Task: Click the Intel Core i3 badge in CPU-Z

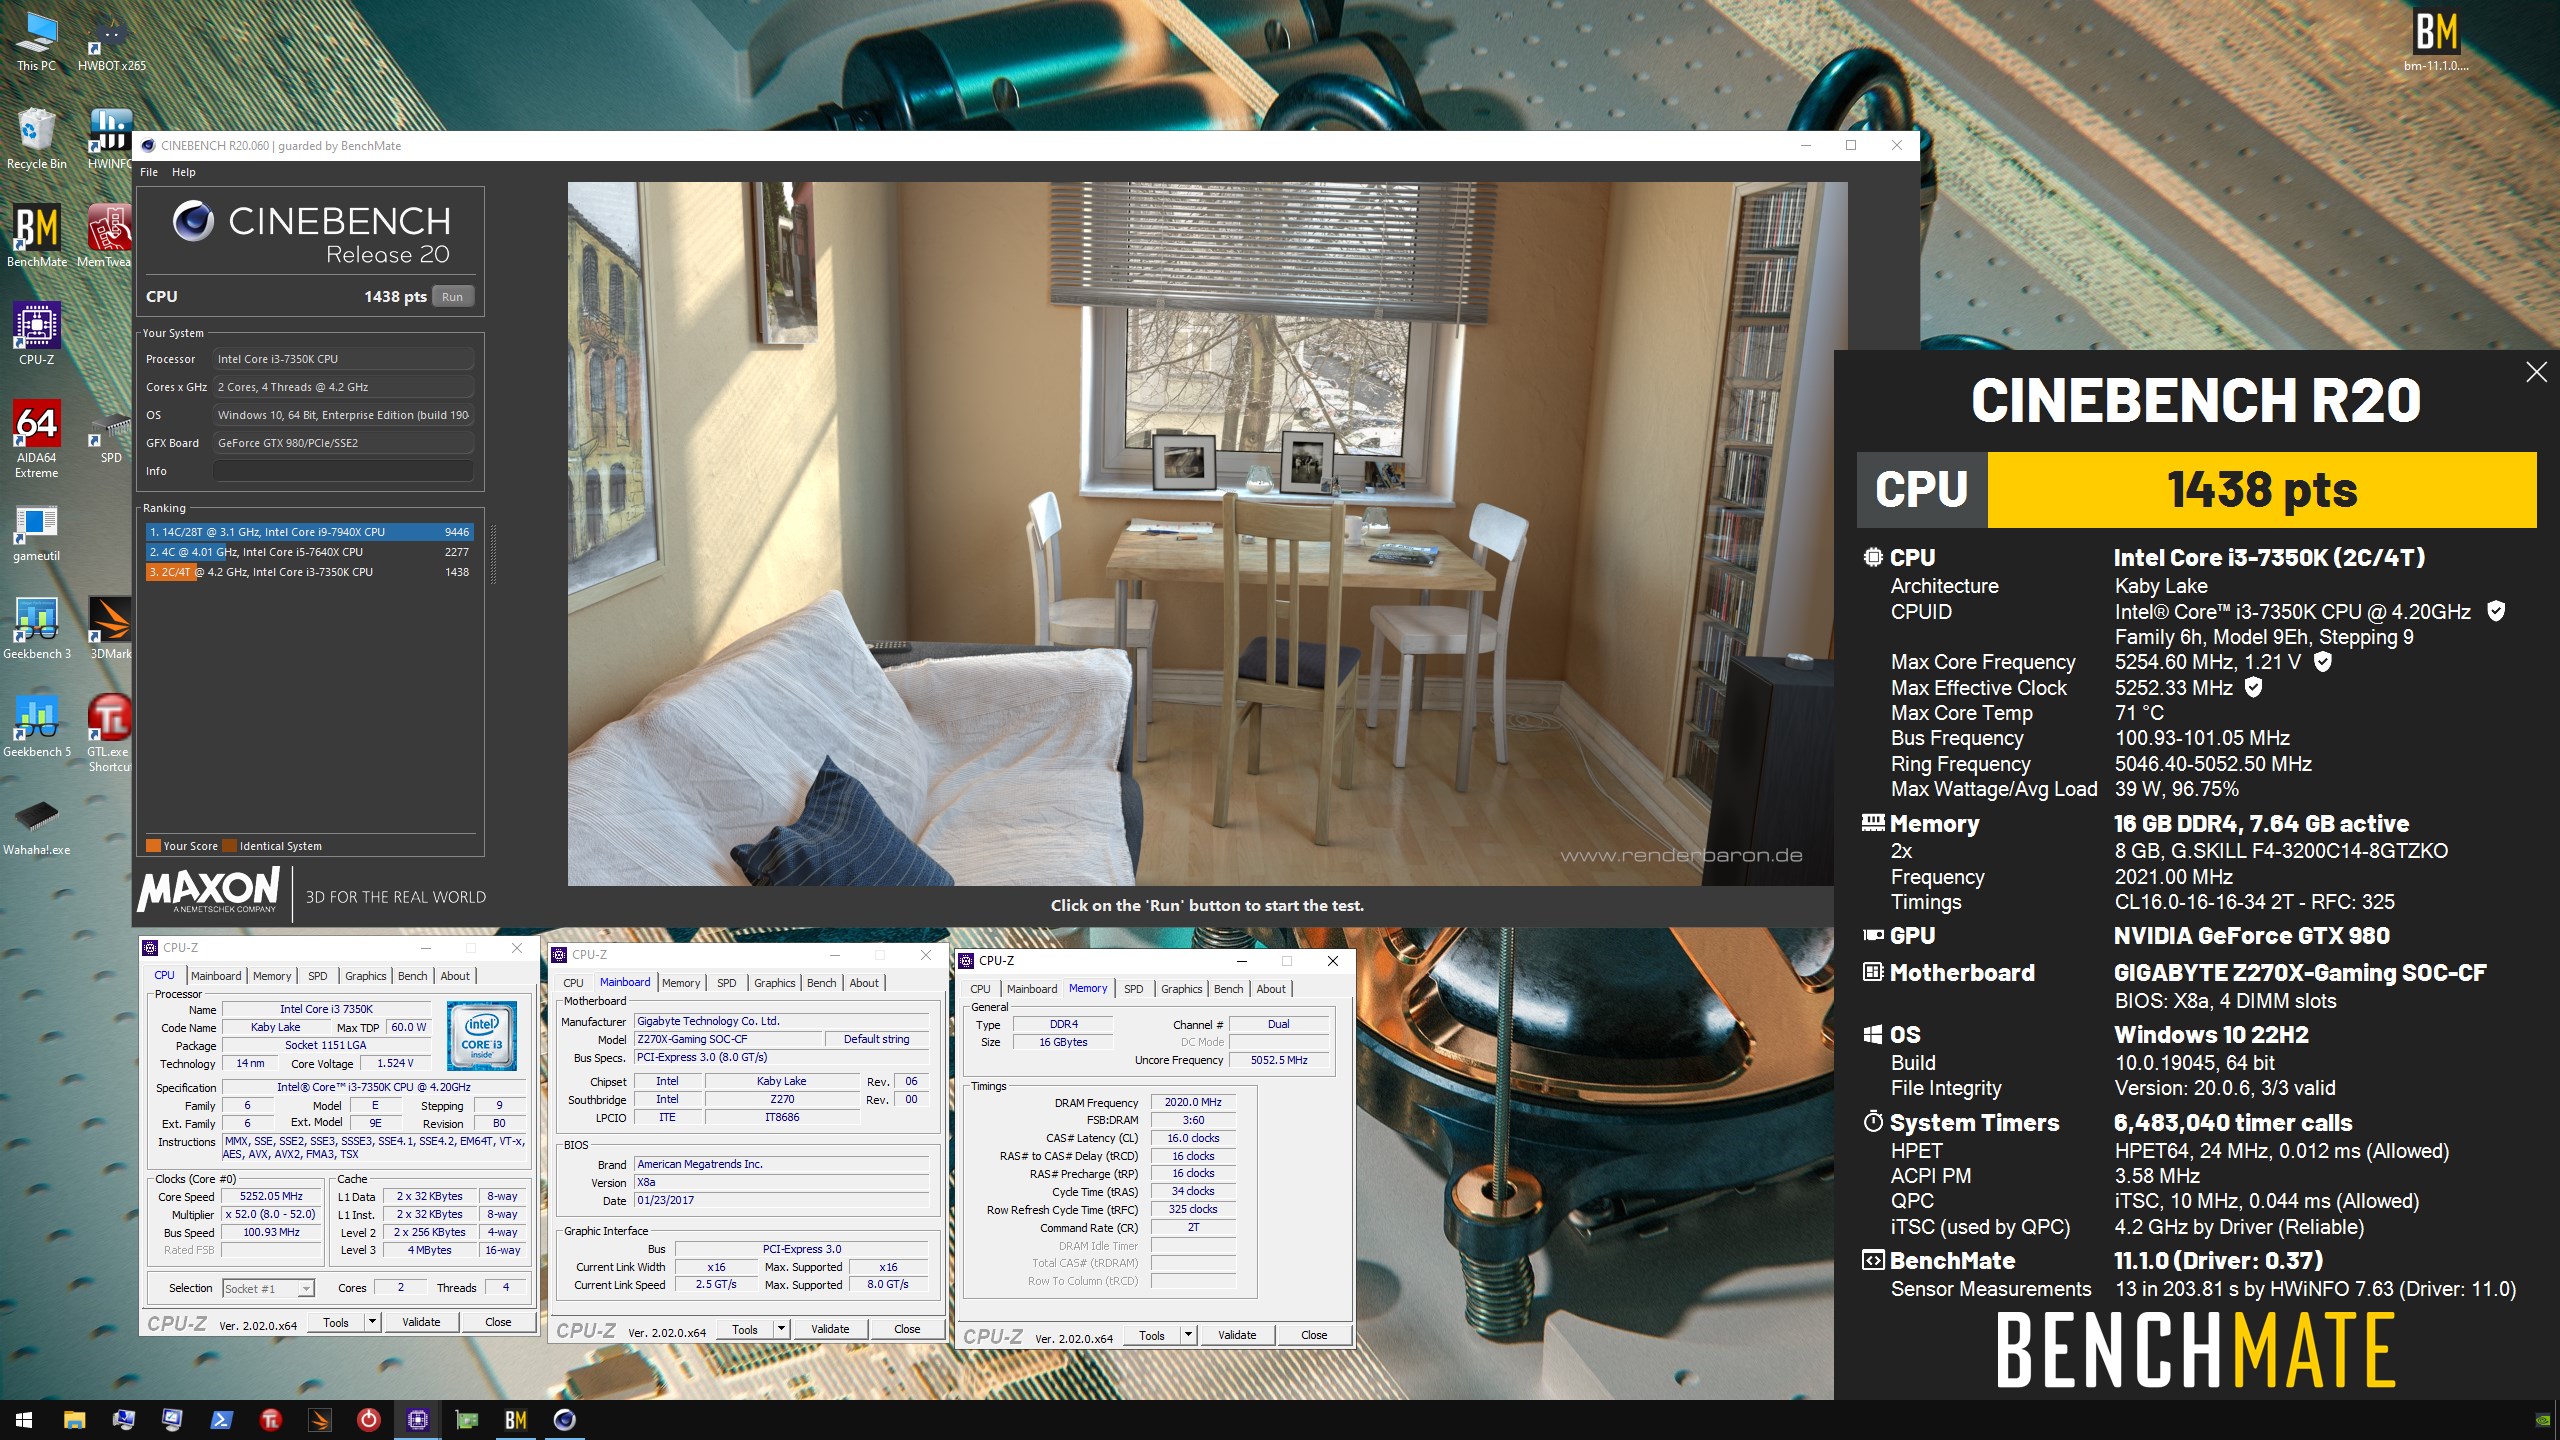Action: point(482,1036)
